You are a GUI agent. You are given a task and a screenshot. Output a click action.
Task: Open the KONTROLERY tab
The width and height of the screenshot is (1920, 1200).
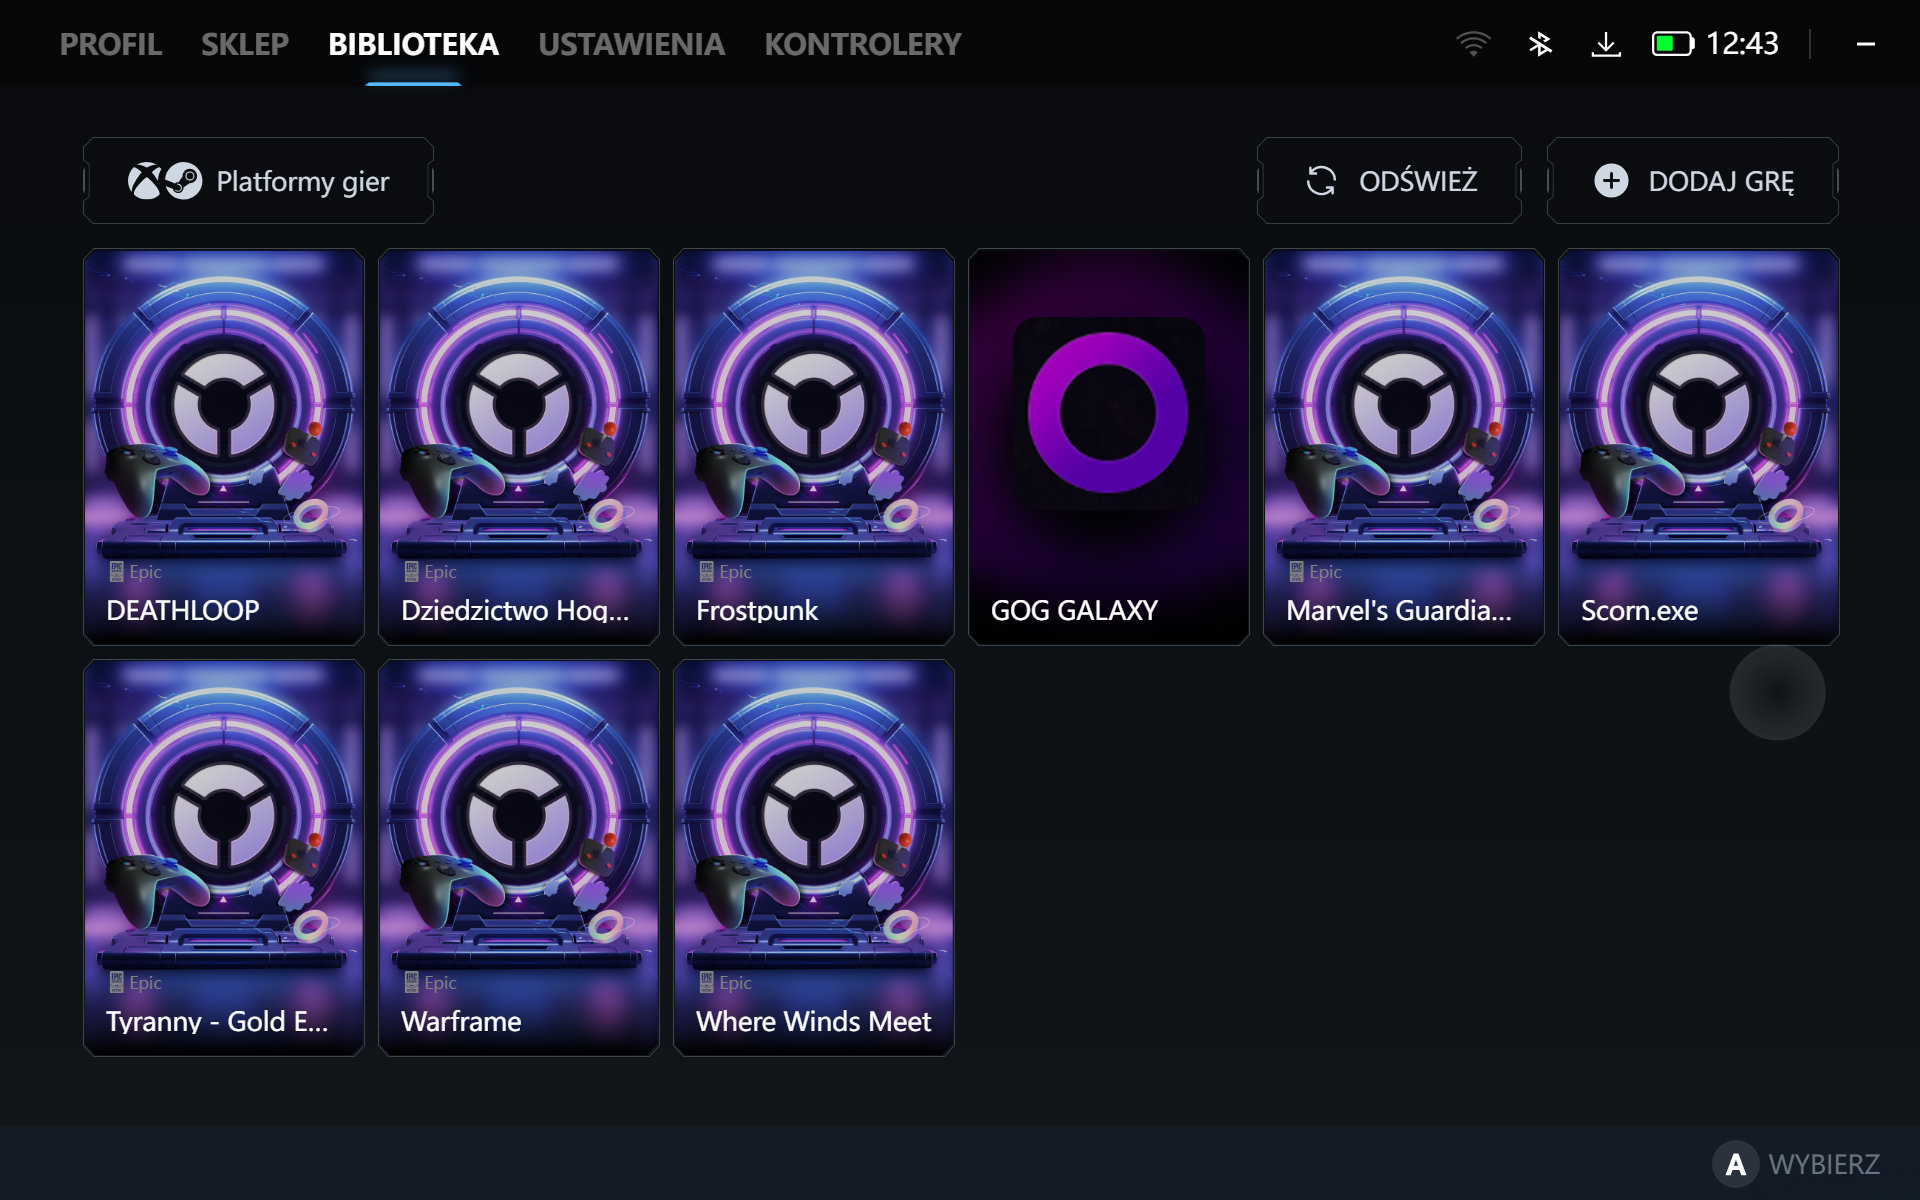coord(862,44)
